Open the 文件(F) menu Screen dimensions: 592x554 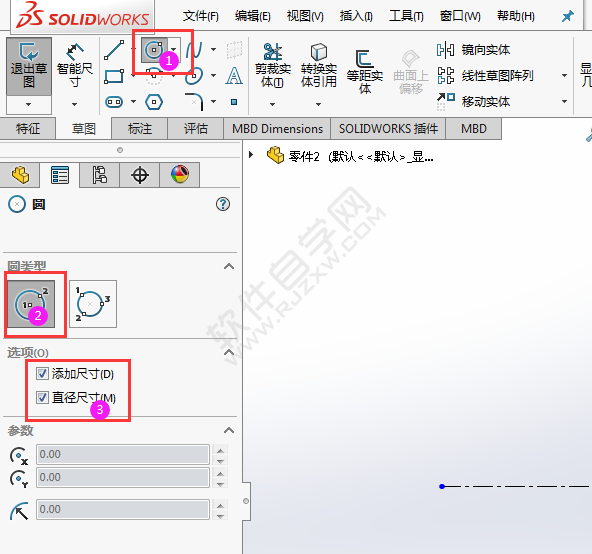[x=200, y=16]
